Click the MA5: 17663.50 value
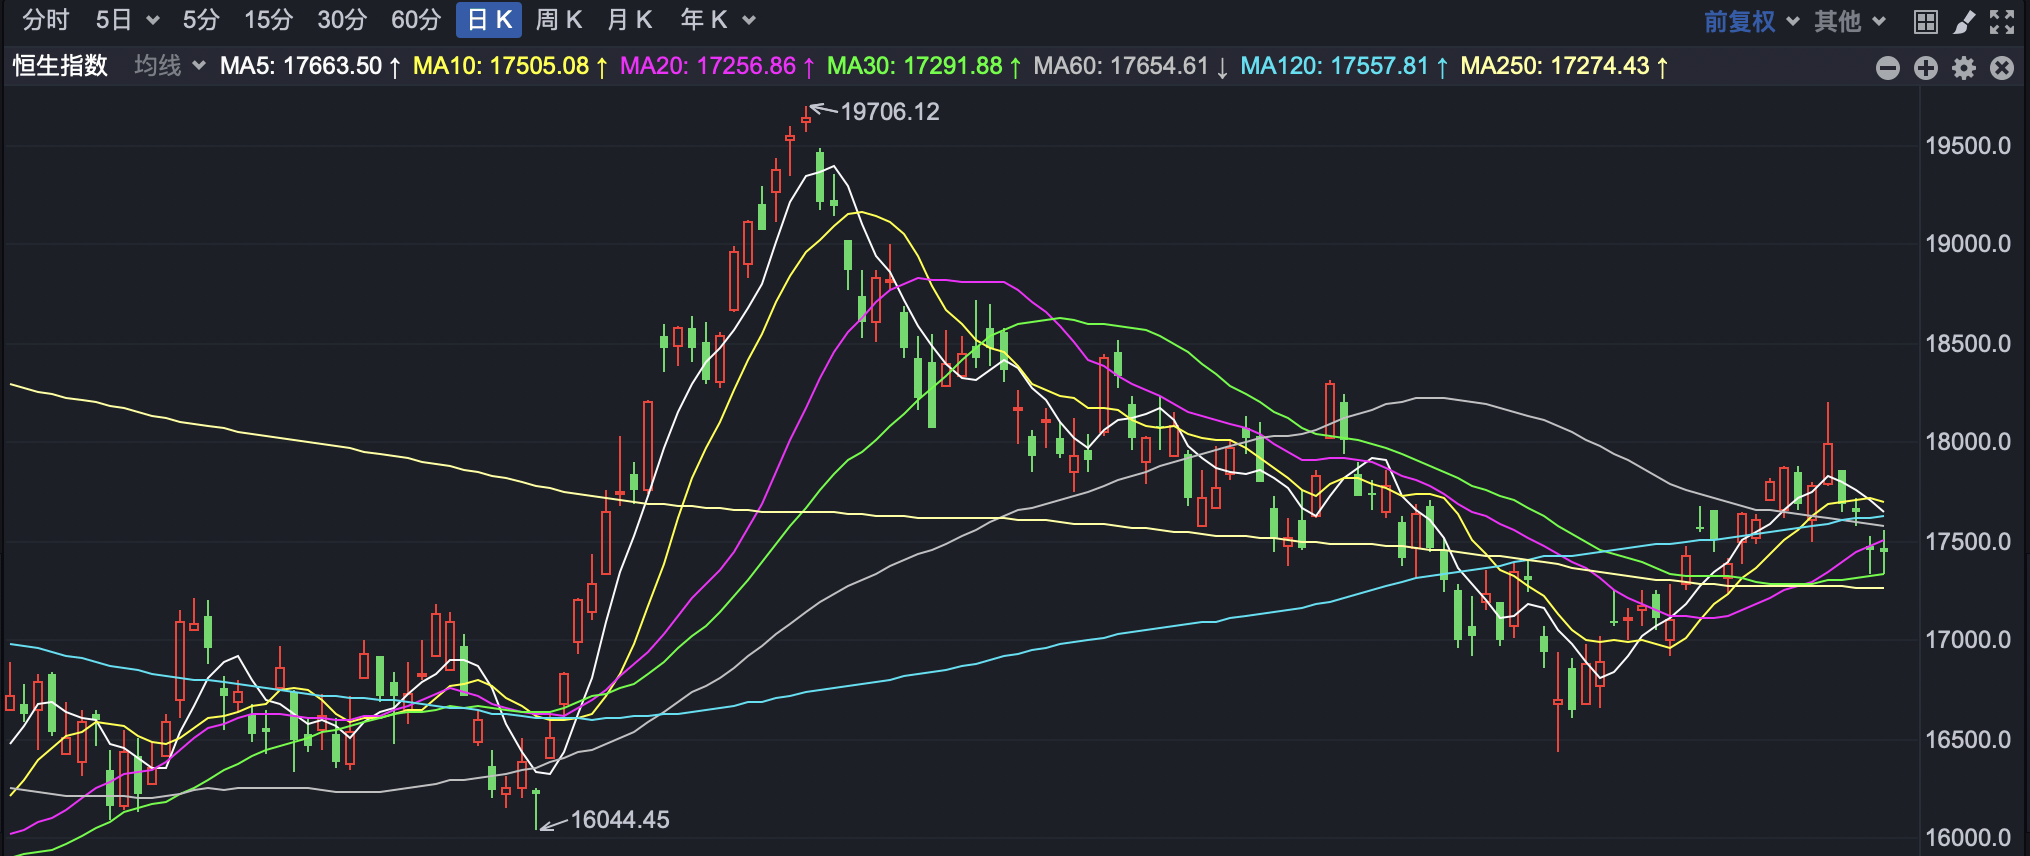Image resolution: width=2030 pixels, height=856 pixels. [310, 66]
